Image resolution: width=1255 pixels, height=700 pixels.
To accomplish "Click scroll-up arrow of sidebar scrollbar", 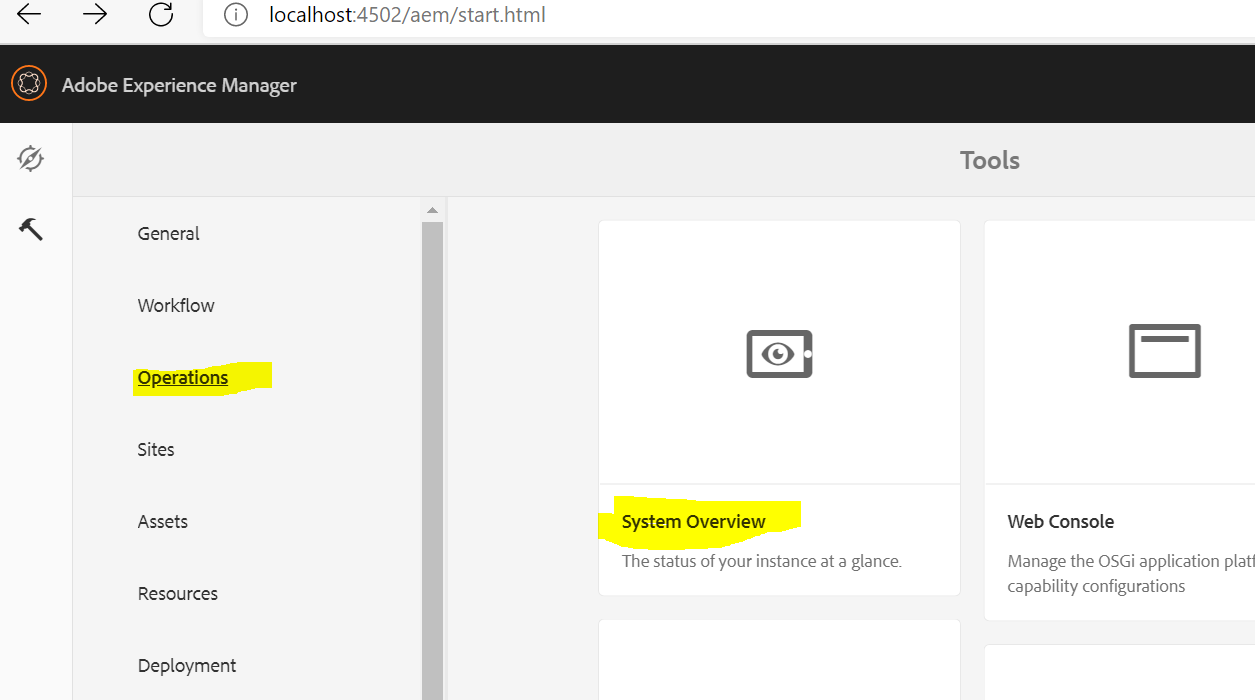I will click(432, 210).
